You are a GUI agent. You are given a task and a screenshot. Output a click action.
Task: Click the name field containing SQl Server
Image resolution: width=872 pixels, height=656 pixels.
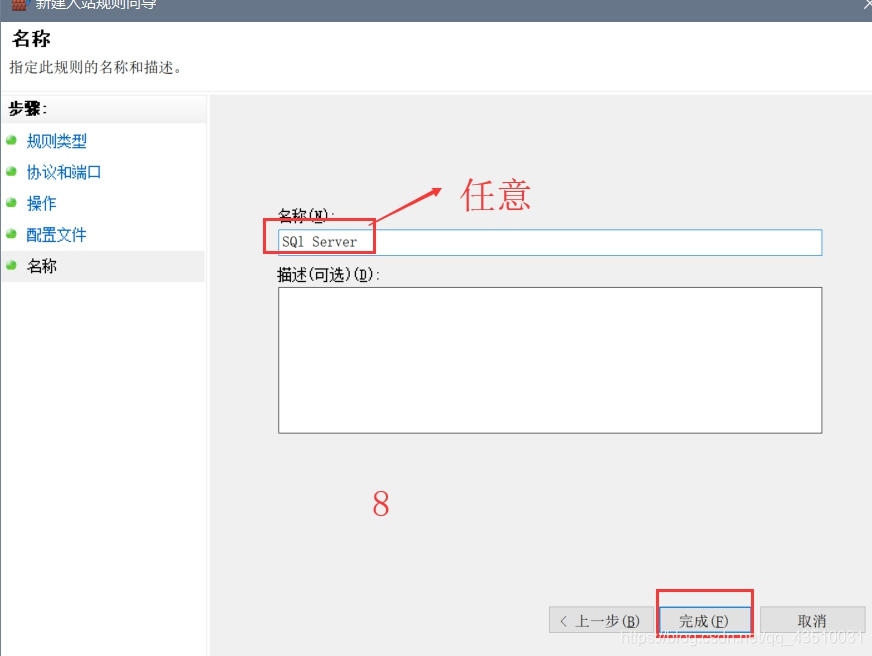pyautogui.click(x=549, y=242)
